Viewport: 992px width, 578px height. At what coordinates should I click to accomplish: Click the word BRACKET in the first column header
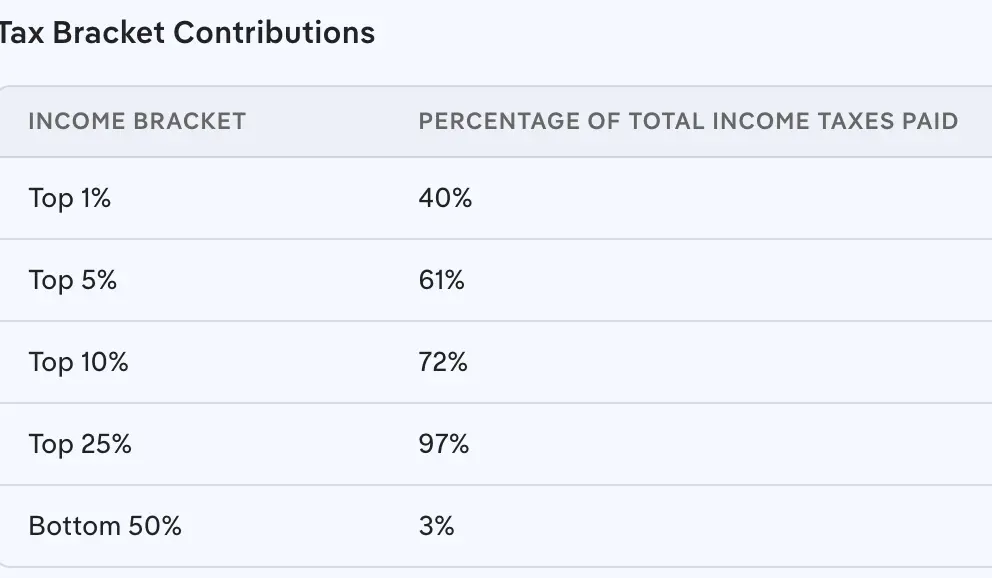(x=190, y=121)
